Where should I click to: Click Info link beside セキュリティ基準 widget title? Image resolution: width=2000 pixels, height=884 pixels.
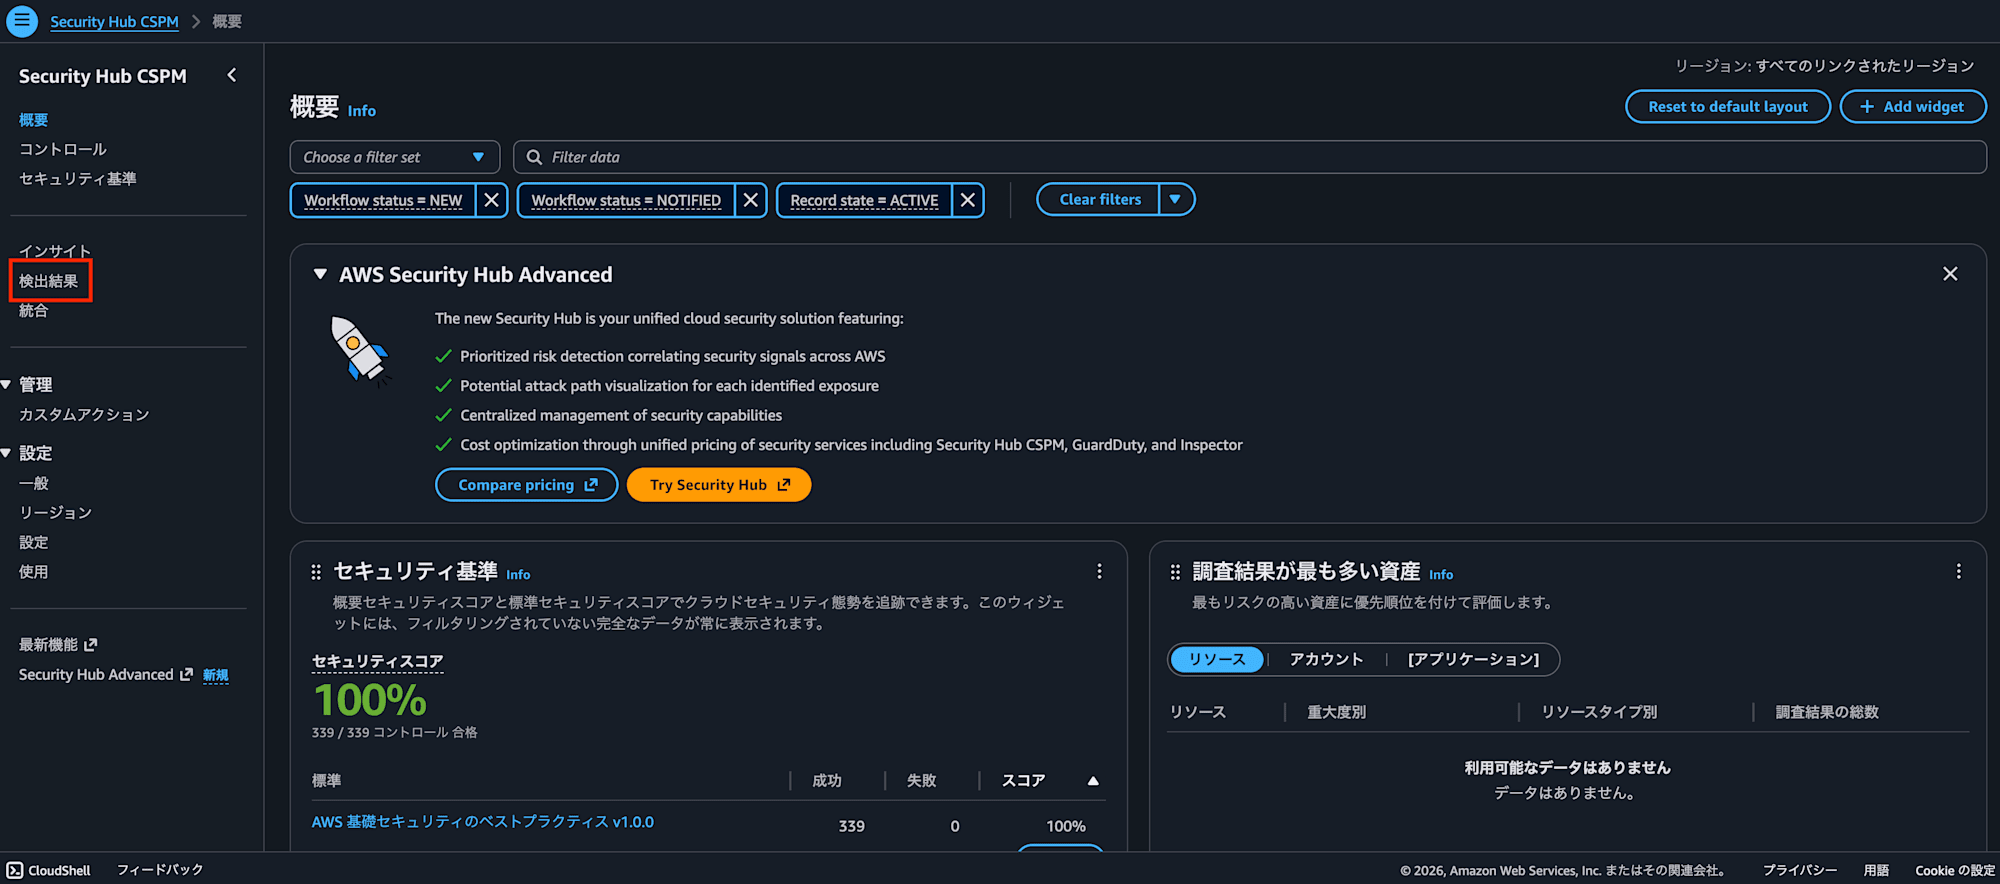(x=518, y=575)
